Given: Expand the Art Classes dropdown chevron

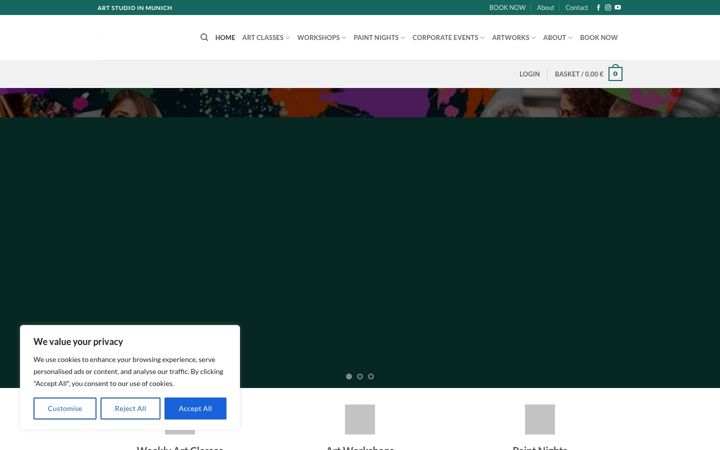Looking at the screenshot, I should tap(287, 38).
